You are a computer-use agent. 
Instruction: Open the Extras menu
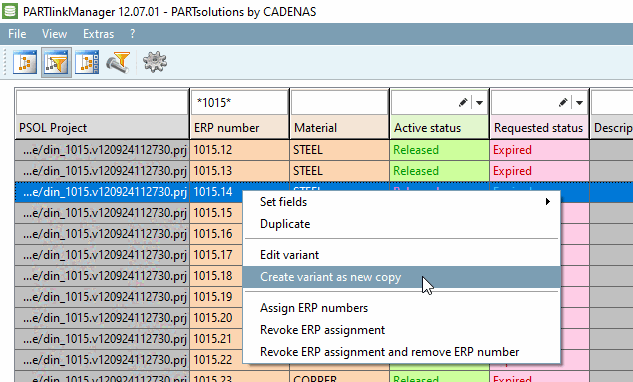tap(99, 34)
